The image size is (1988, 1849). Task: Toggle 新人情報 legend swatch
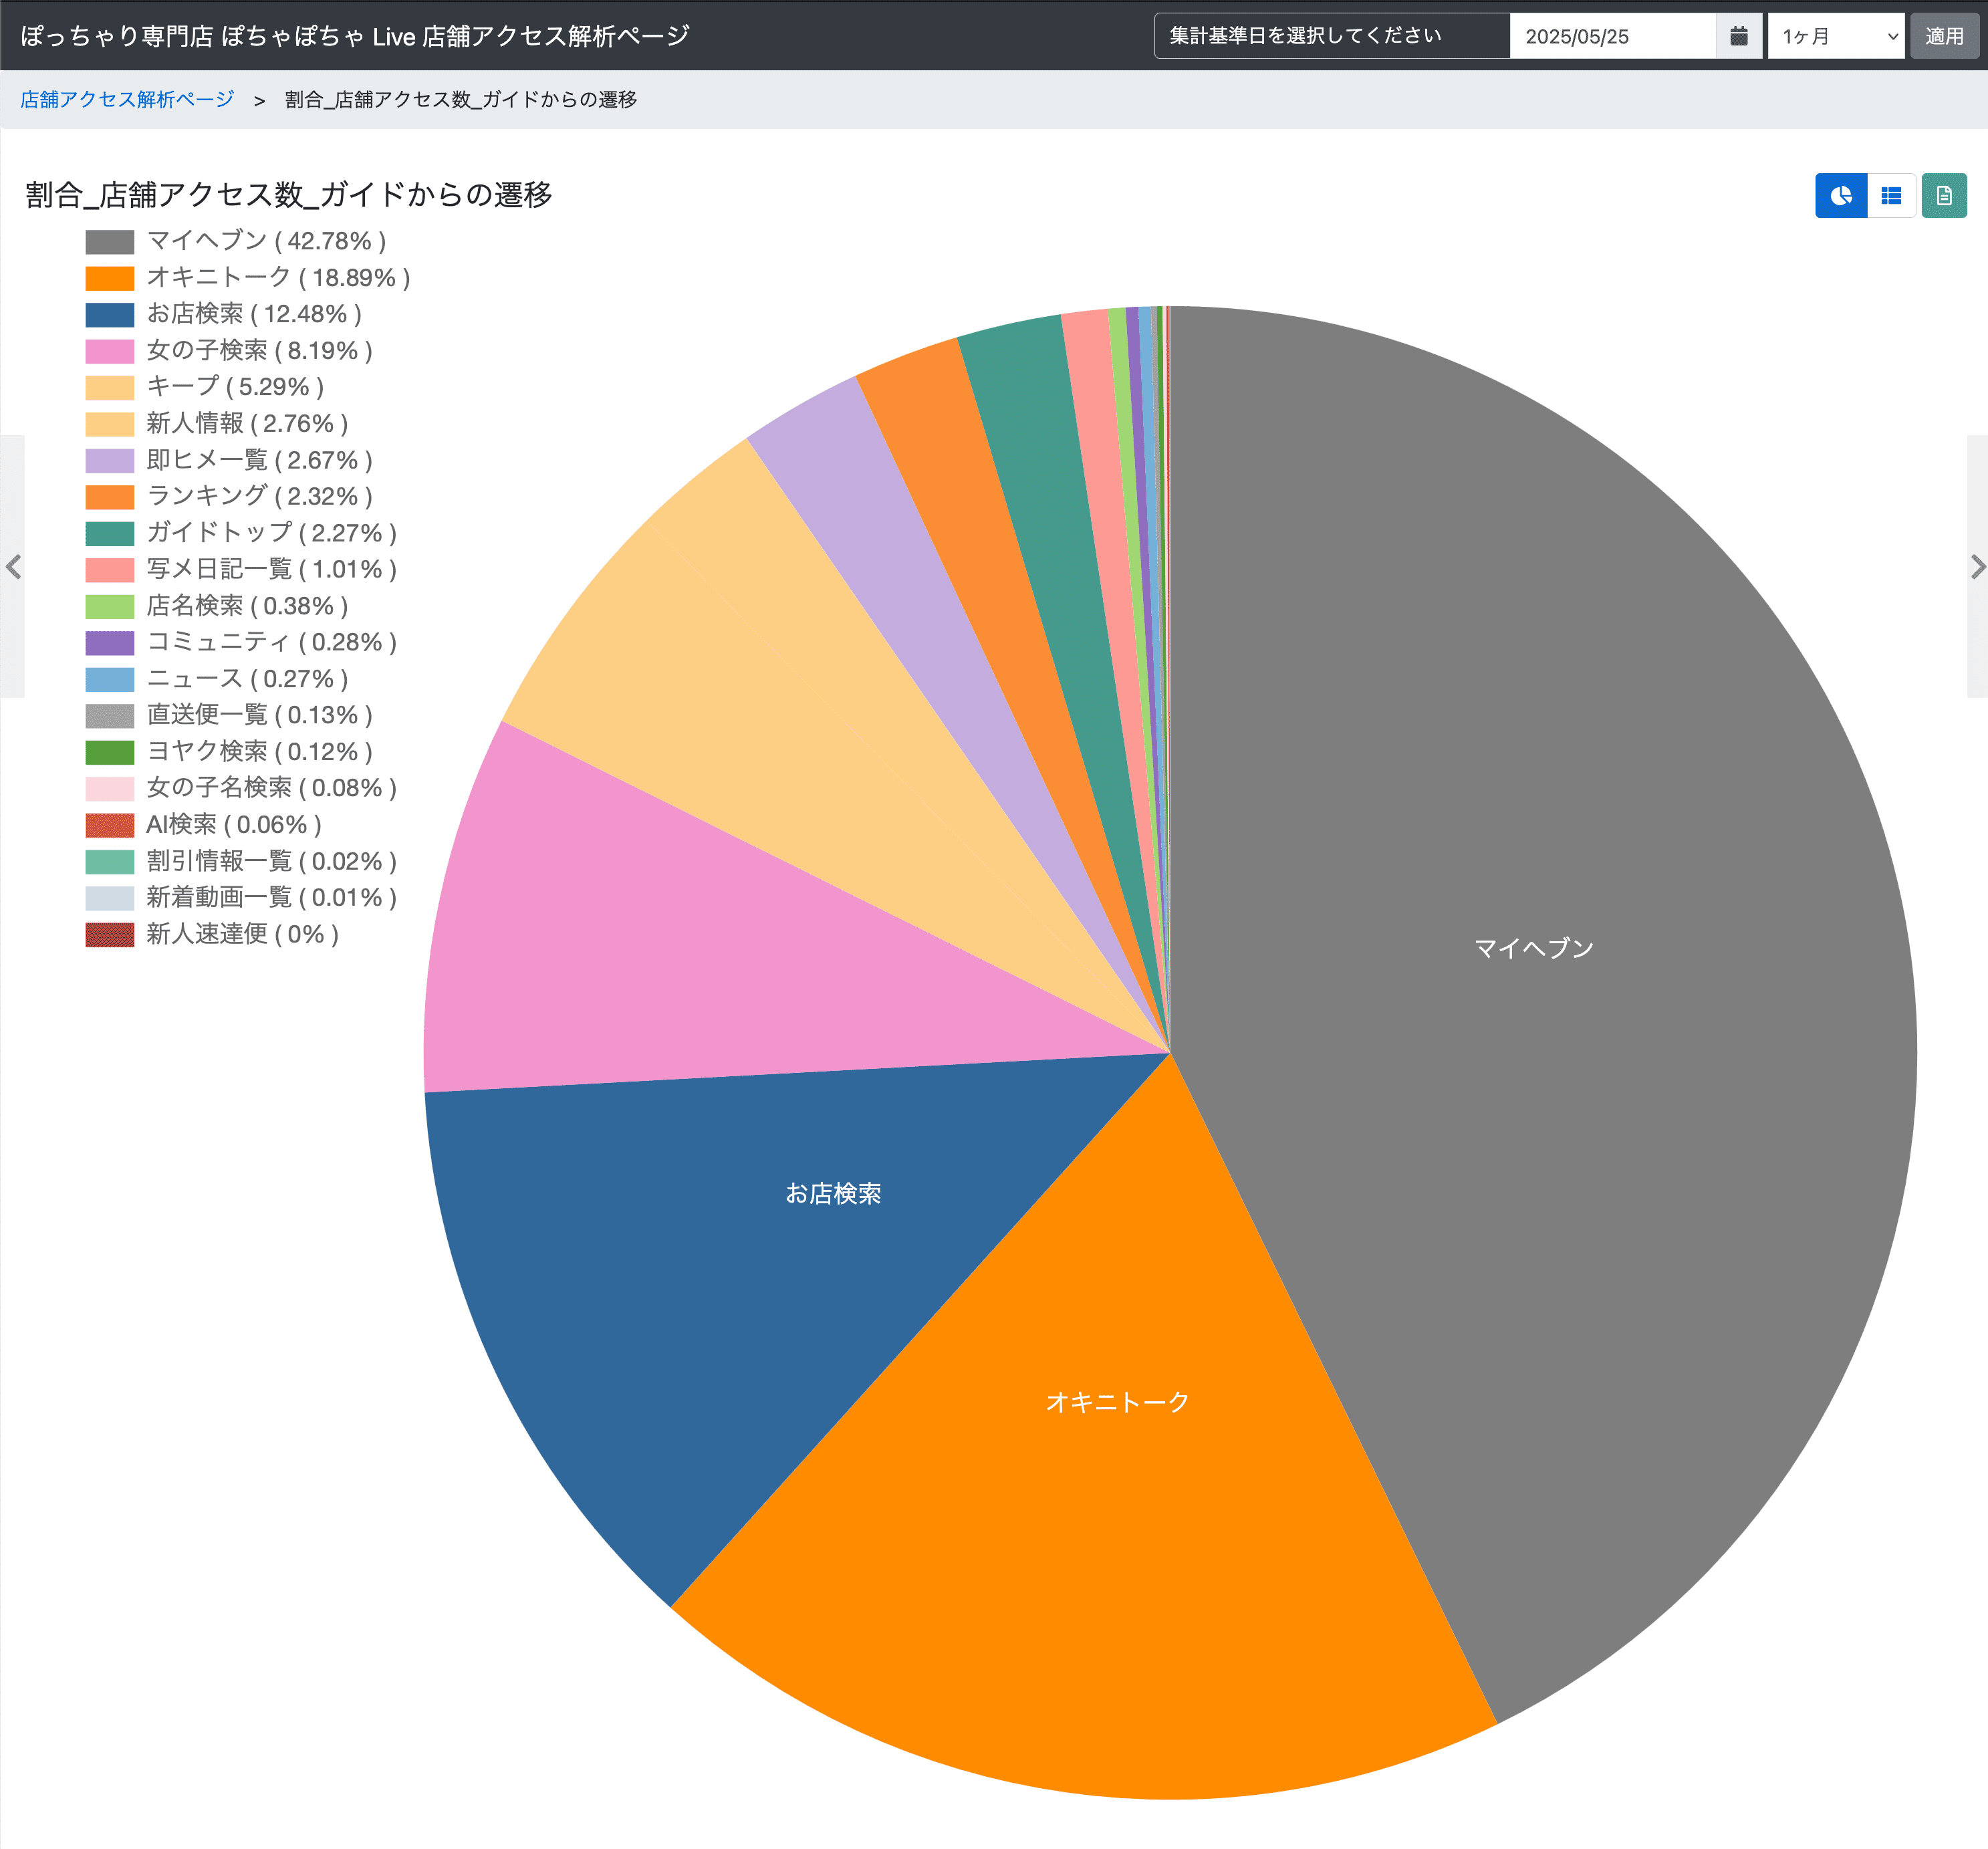coord(110,424)
